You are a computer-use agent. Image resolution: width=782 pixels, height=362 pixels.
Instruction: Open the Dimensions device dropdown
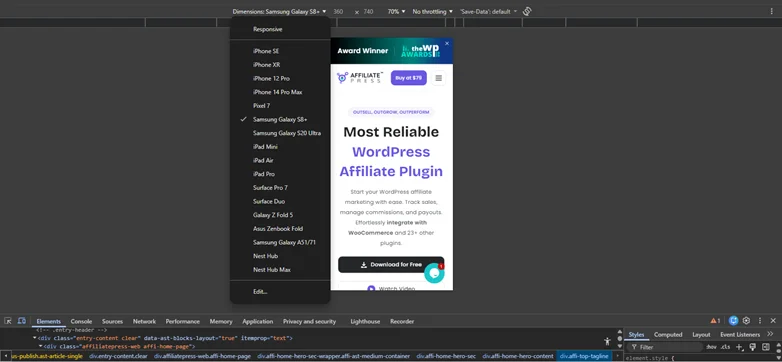tap(279, 11)
